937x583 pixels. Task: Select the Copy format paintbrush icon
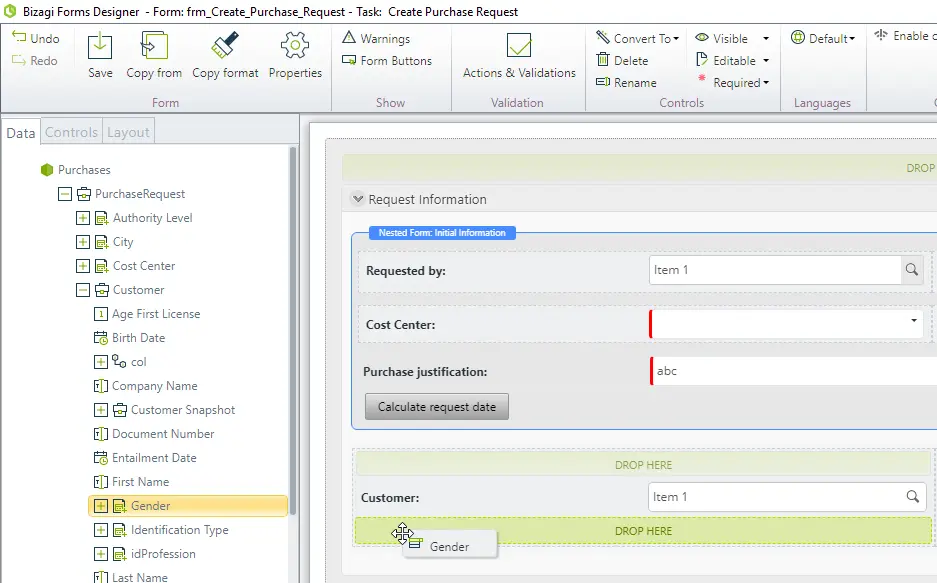click(225, 46)
